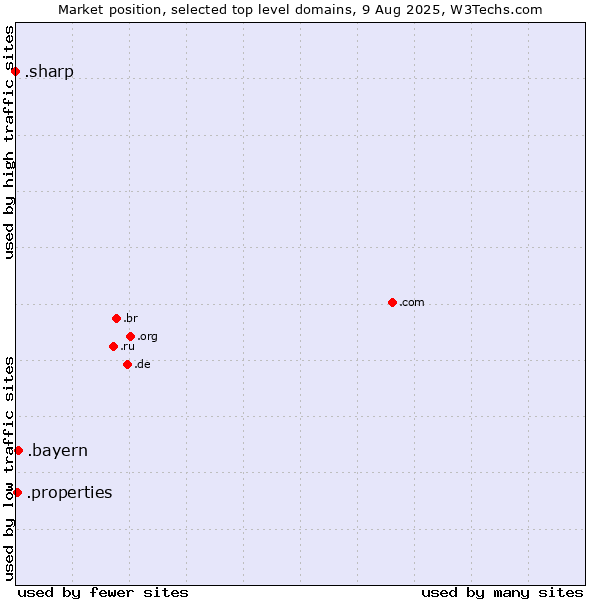The width and height of the screenshot is (600, 600).
Task: Click the ".ru" label text
Action: pyautogui.click(x=127, y=346)
